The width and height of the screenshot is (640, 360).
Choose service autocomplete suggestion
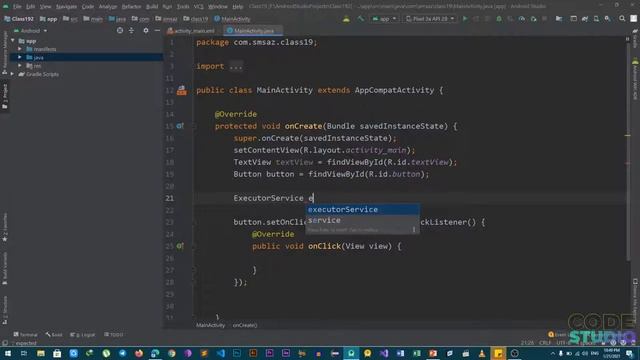362,220
